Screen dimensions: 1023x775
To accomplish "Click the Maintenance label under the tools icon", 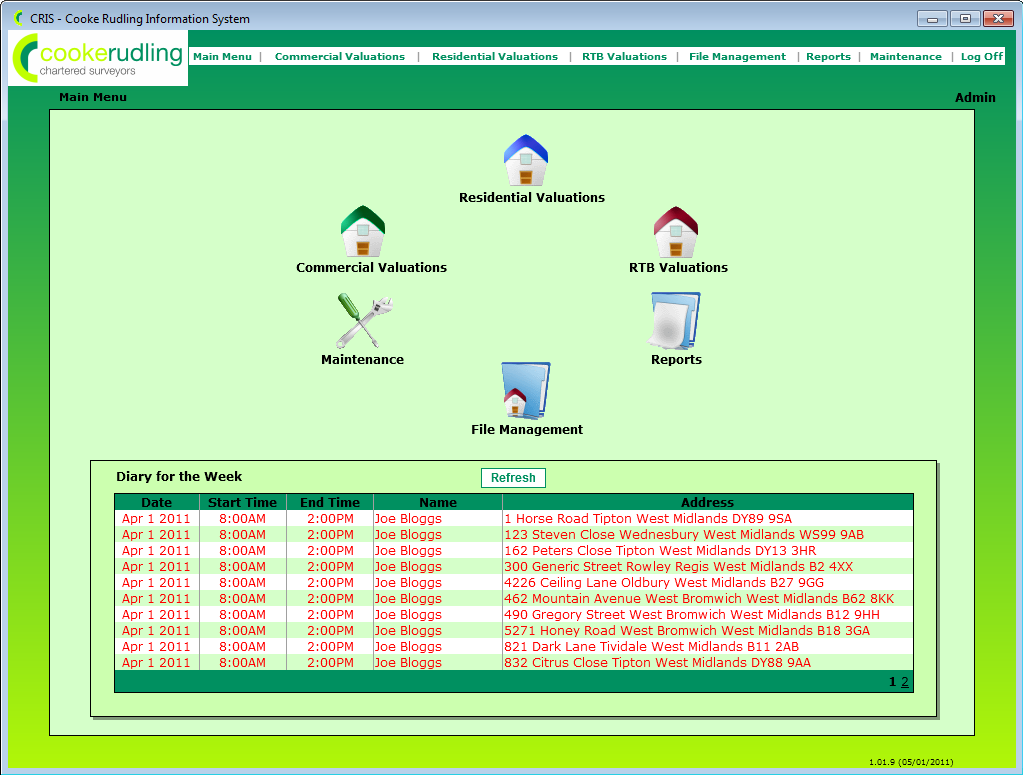I will tap(363, 359).
